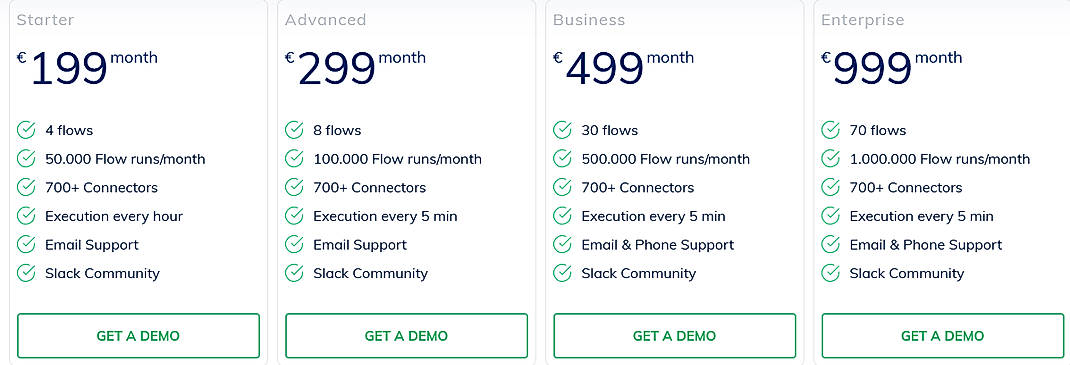Click the '70 flows' text

[x=878, y=130]
